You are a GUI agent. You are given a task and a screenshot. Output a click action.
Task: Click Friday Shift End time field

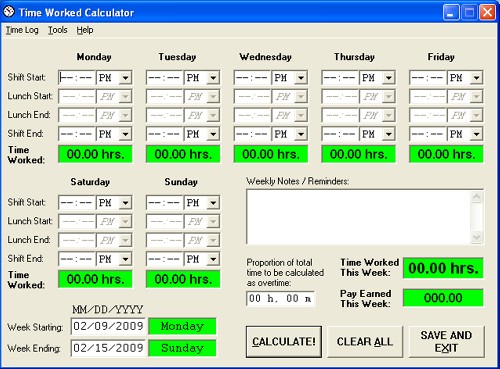point(428,134)
